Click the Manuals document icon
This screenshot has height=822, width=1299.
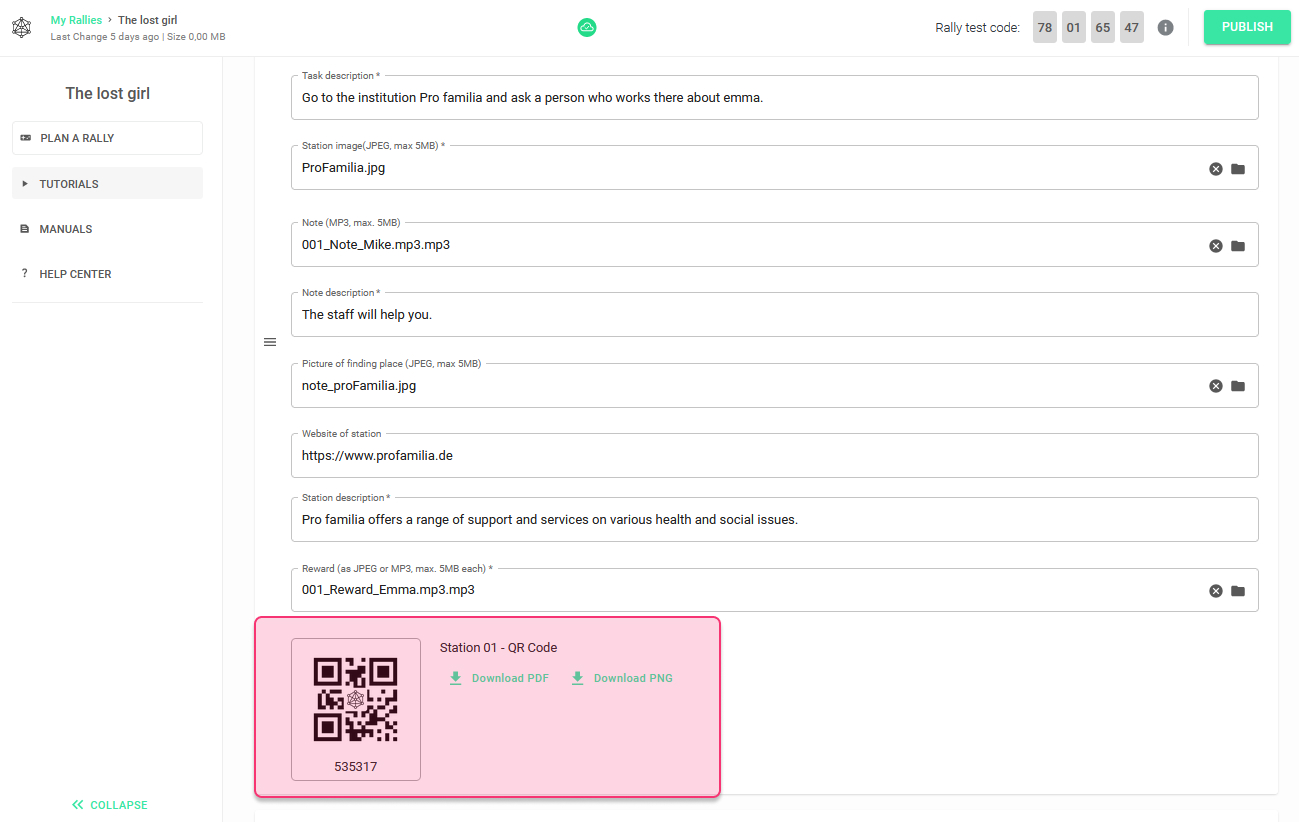point(25,229)
